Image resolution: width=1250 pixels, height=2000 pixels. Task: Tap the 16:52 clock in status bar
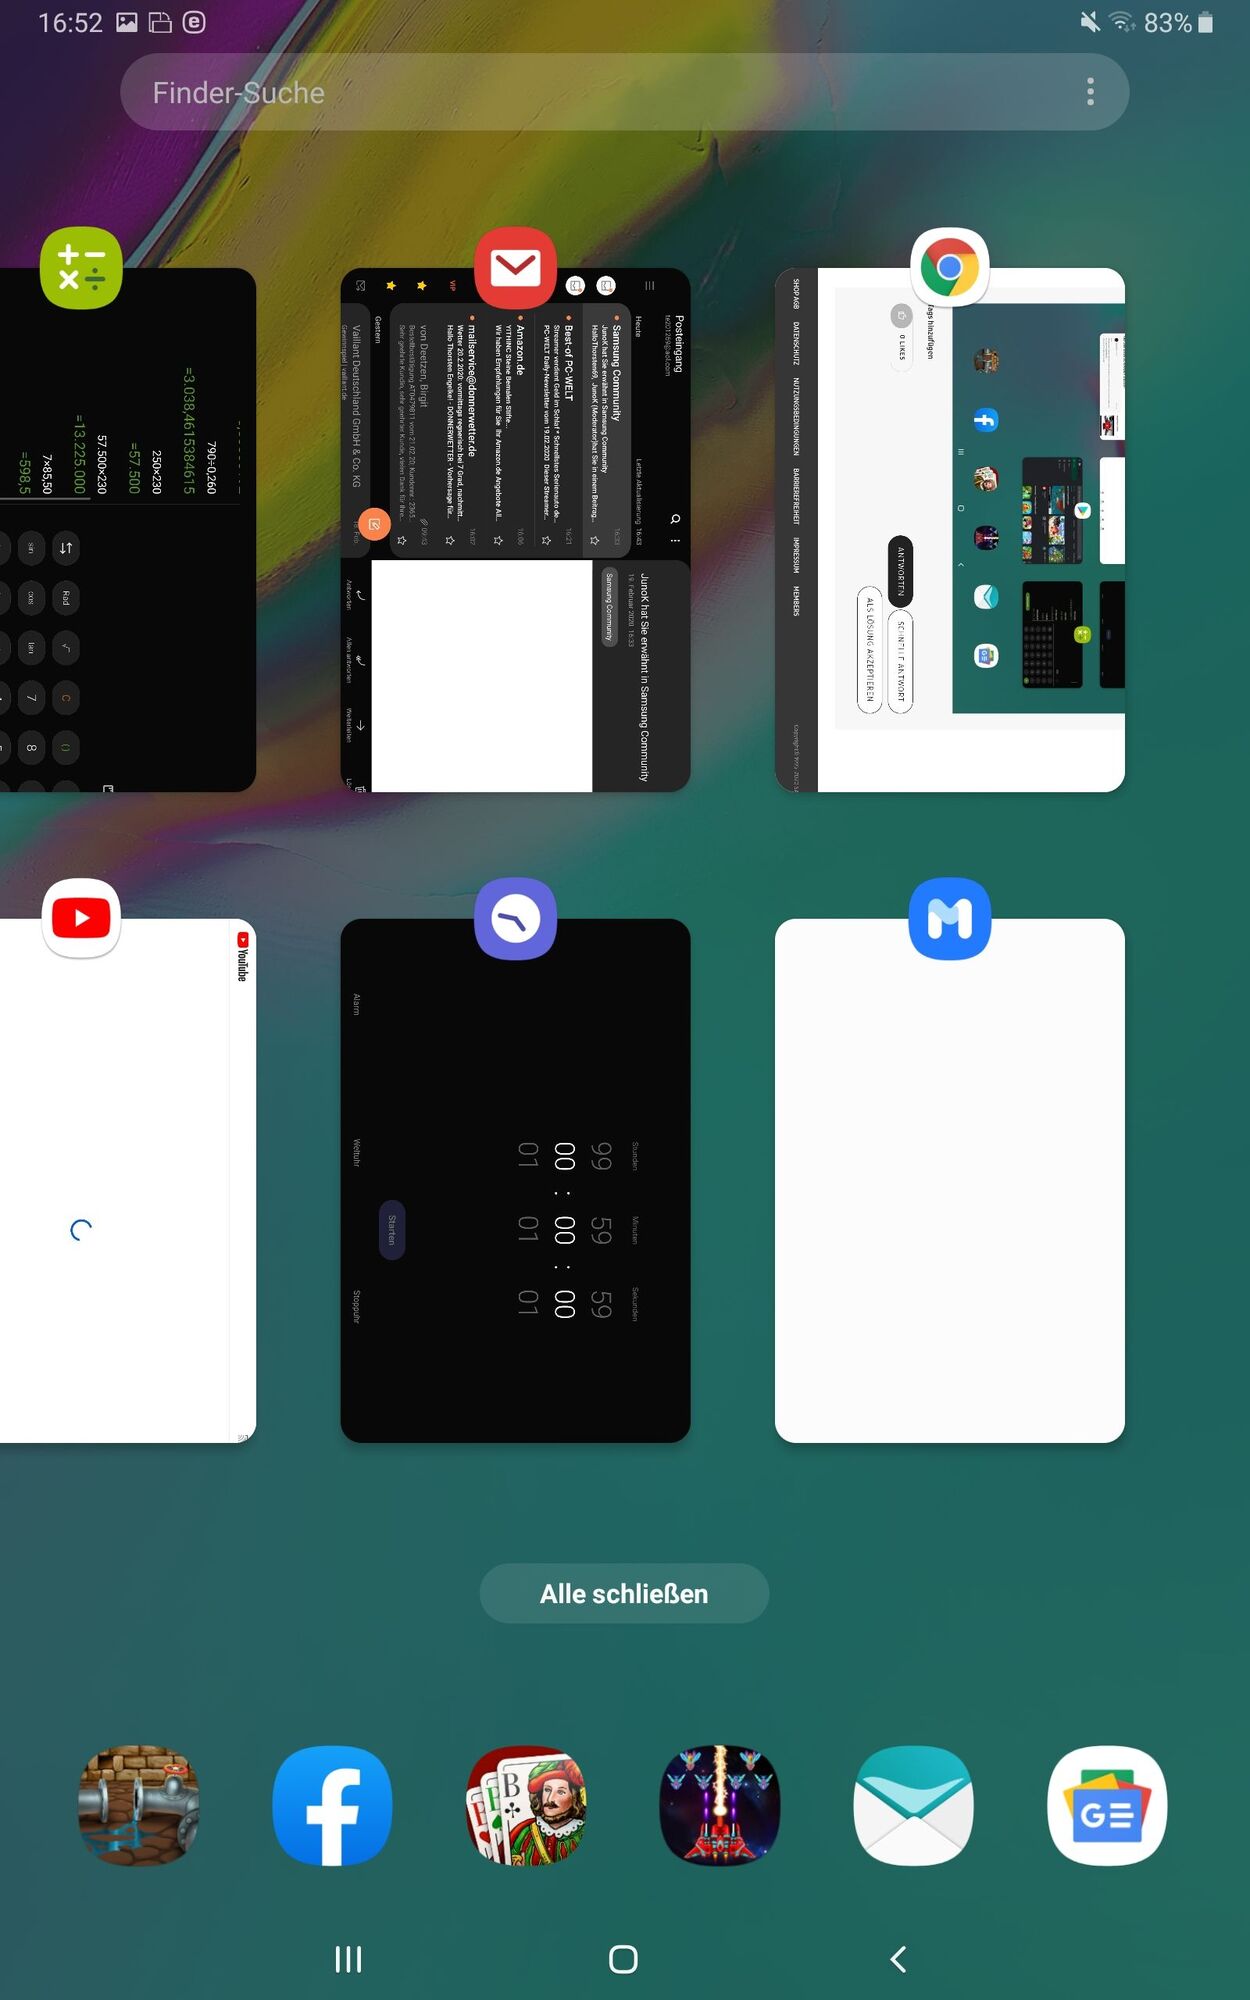pos(70,22)
